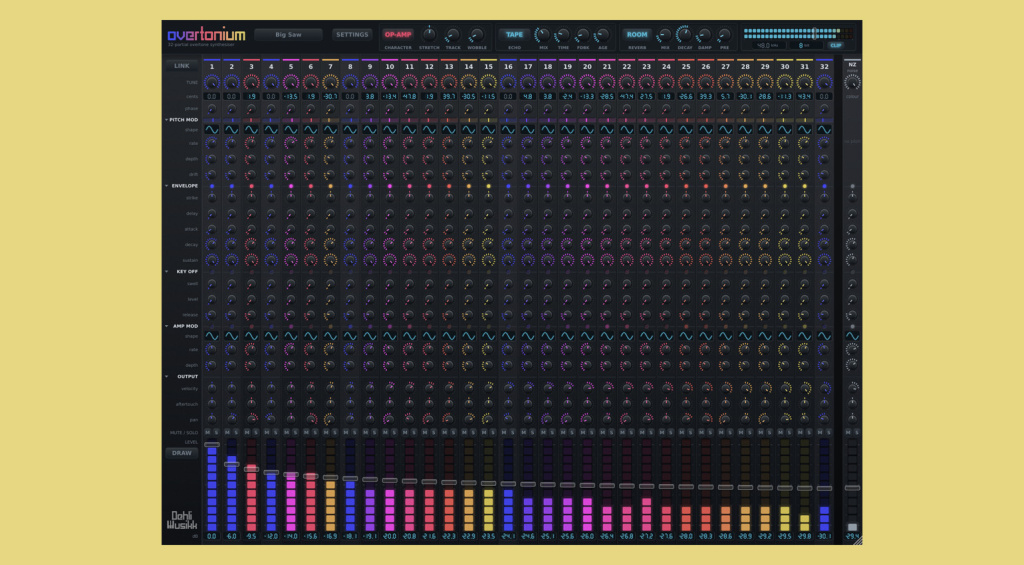Click the level fader of partial 1
The image size is (1024, 565).
212,445
